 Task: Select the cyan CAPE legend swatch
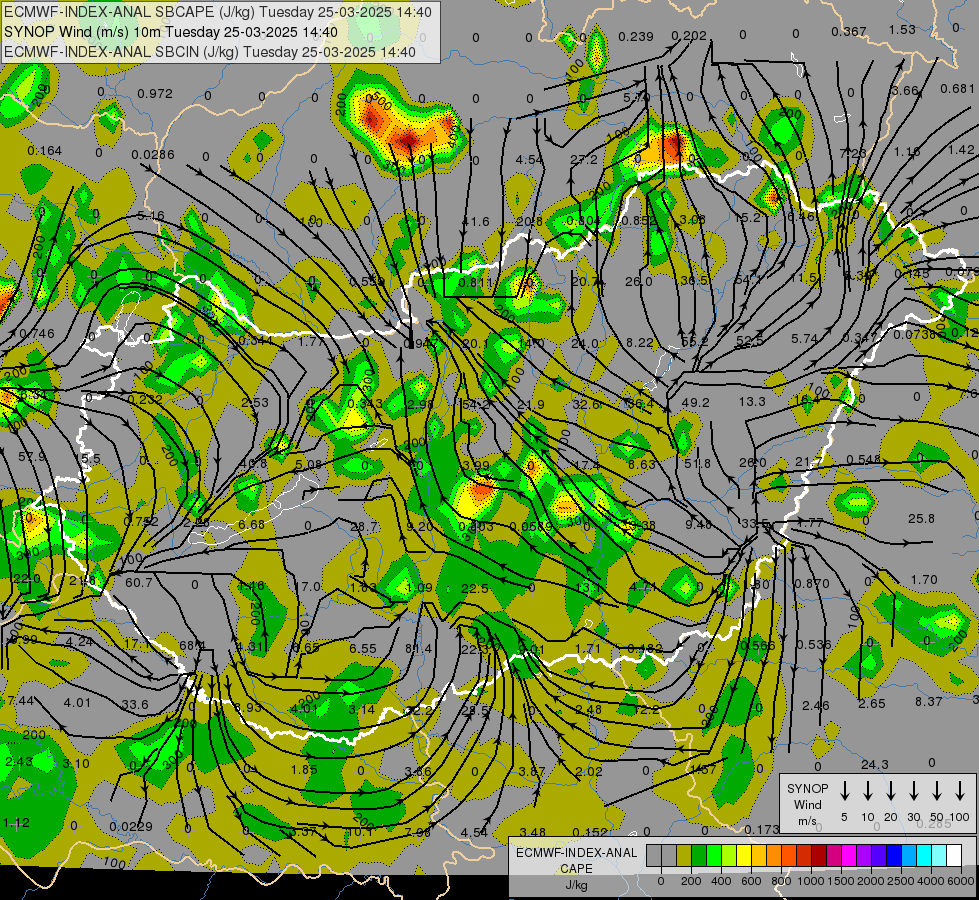[x=923, y=855]
